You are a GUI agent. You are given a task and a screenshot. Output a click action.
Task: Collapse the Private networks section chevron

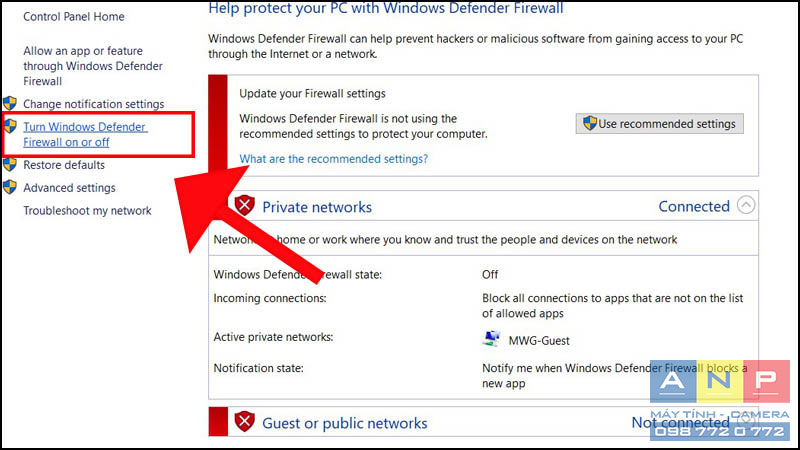tap(746, 205)
